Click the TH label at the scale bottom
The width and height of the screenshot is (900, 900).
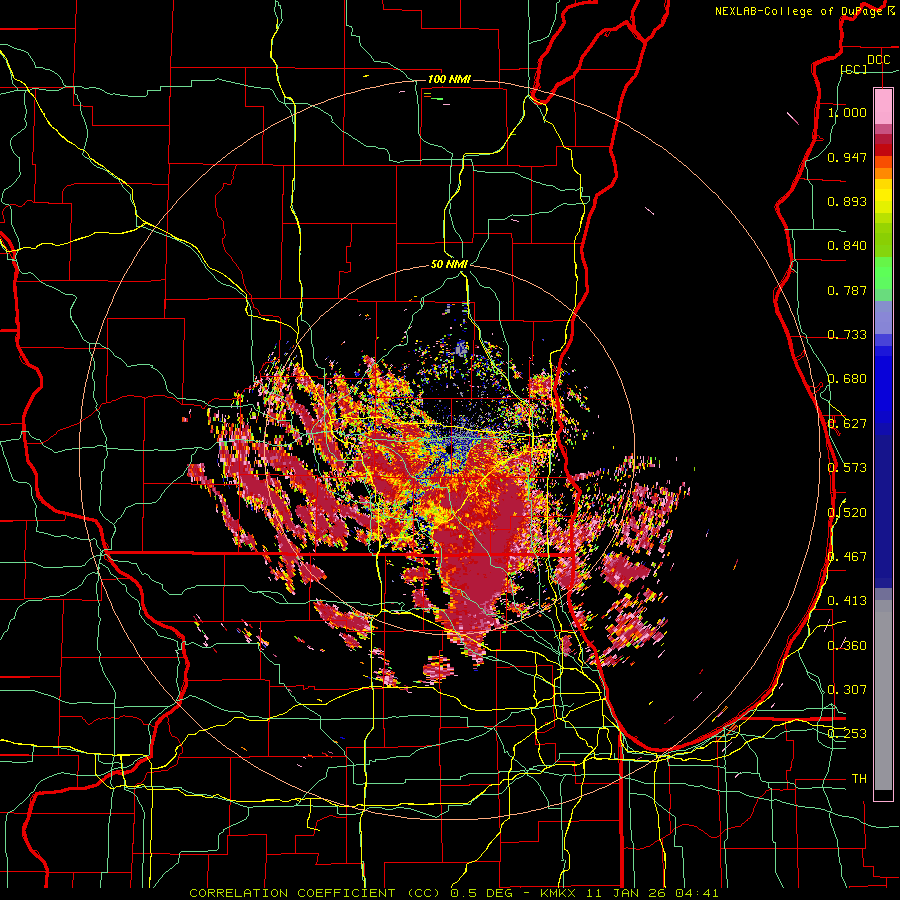pos(859,778)
